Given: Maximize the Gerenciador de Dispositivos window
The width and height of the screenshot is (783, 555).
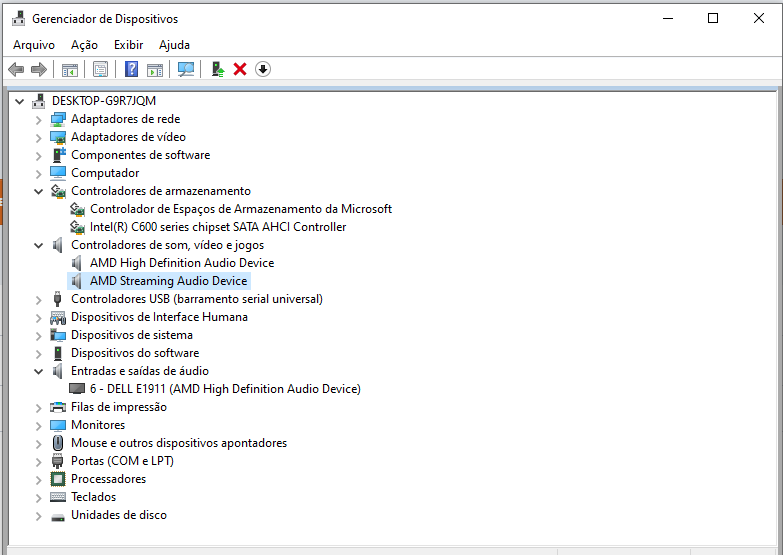Looking at the screenshot, I should [x=713, y=18].
